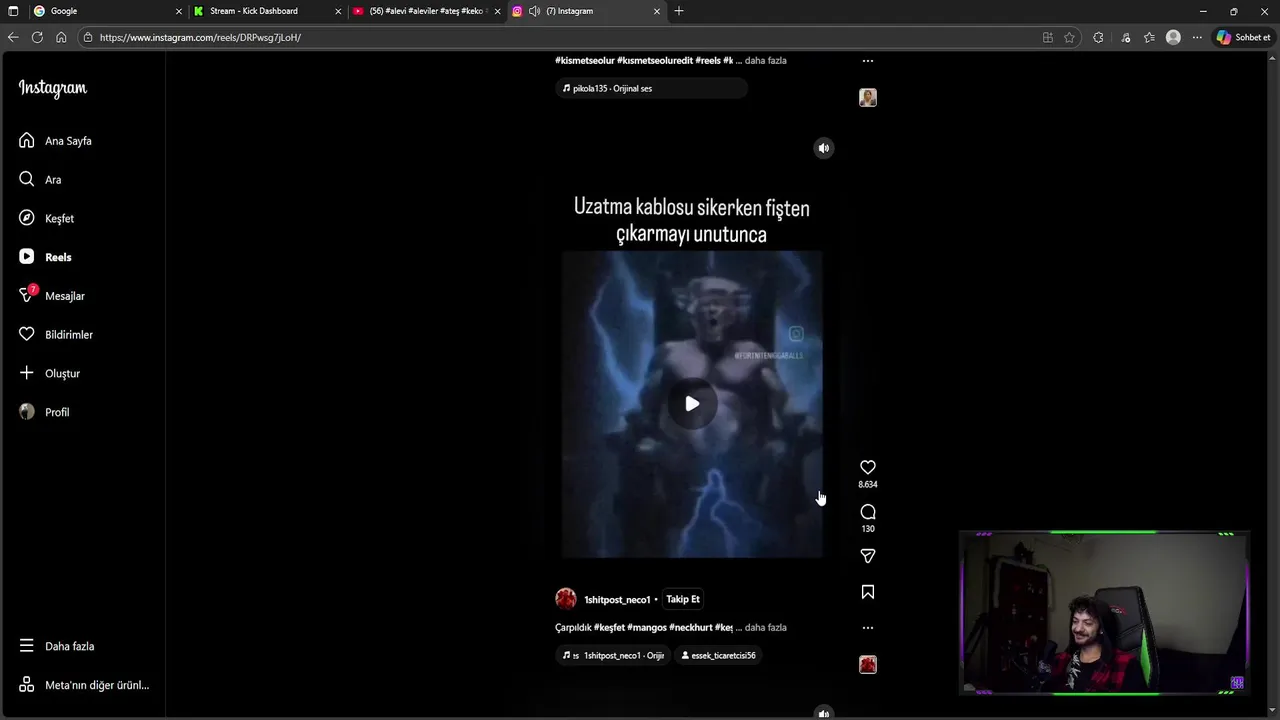Click the #neckhurt hashtag
Screen dimensions: 1280x720
tap(691, 628)
